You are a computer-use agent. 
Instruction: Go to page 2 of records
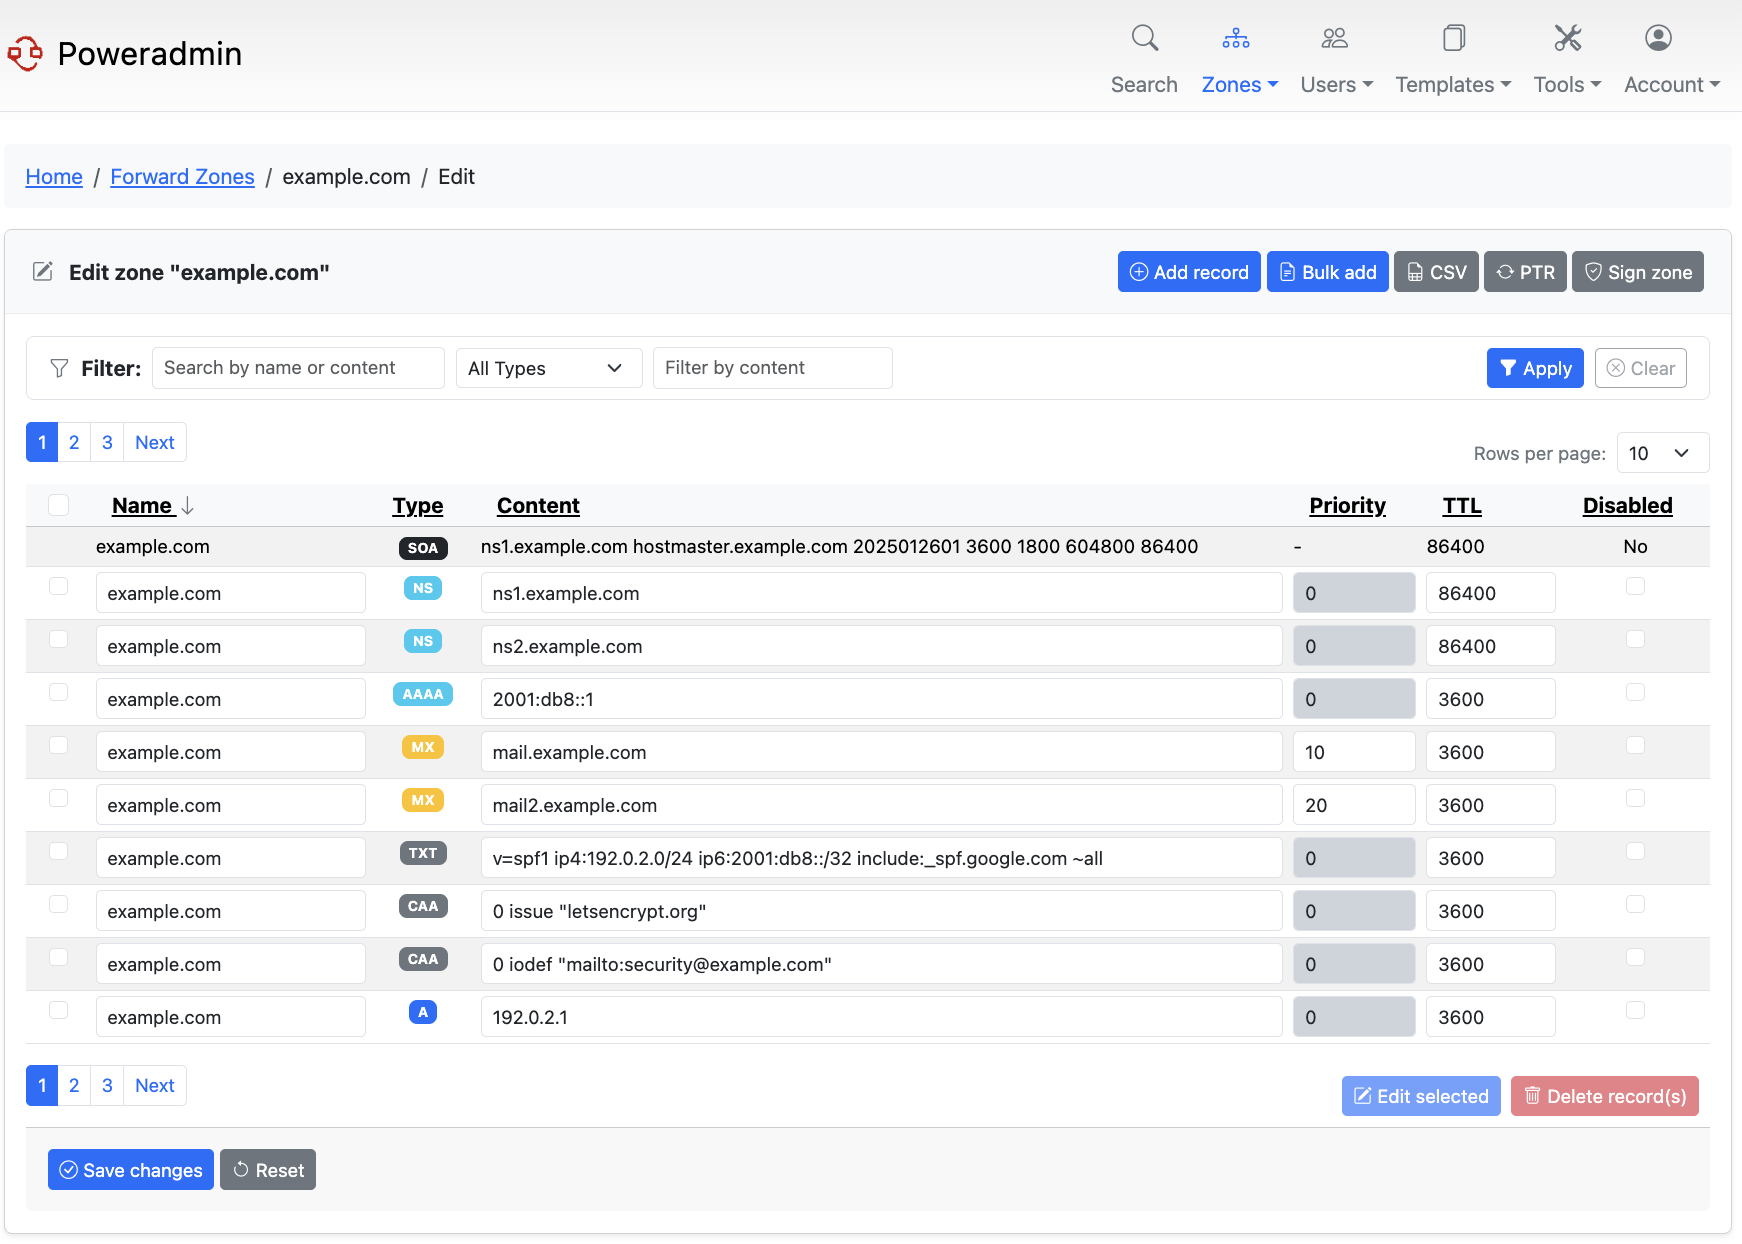pyautogui.click(x=74, y=442)
